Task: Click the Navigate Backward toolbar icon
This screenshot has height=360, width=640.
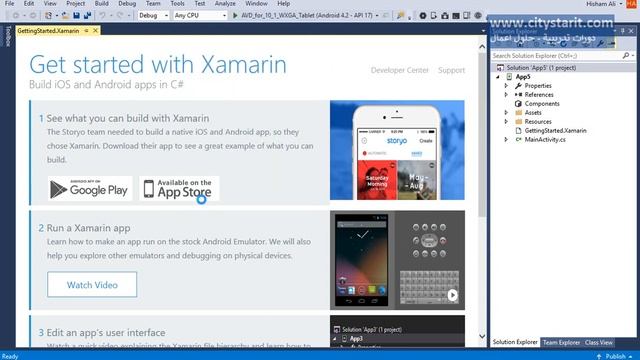Action: click(16, 16)
